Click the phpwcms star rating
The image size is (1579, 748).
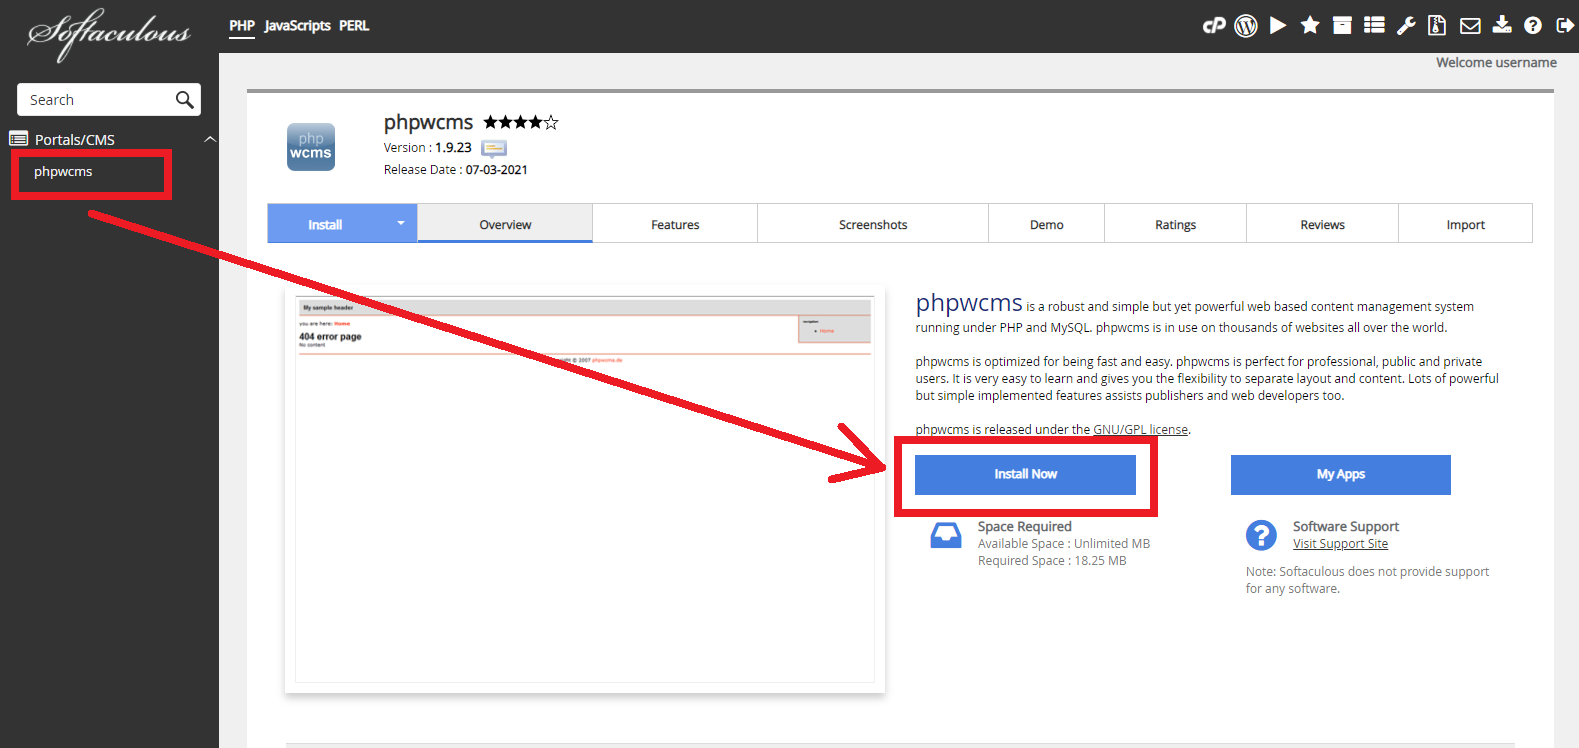tap(521, 123)
